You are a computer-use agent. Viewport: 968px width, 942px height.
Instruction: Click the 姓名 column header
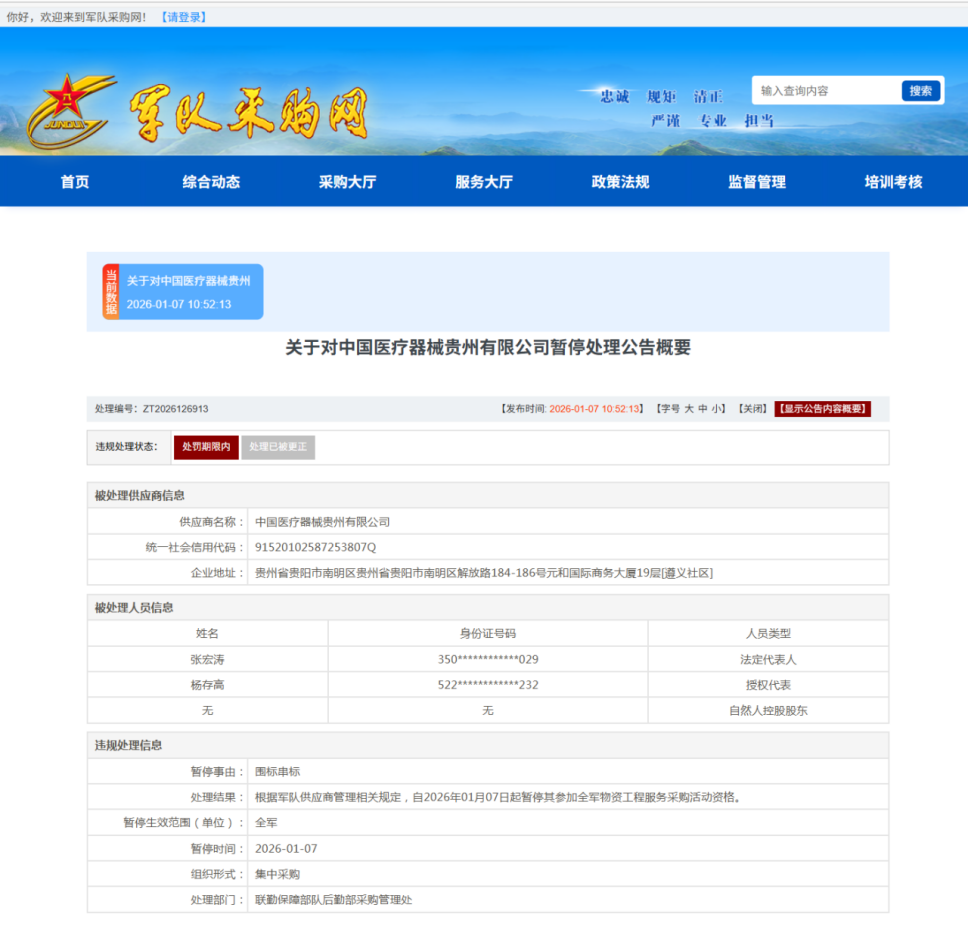click(207, 633)
